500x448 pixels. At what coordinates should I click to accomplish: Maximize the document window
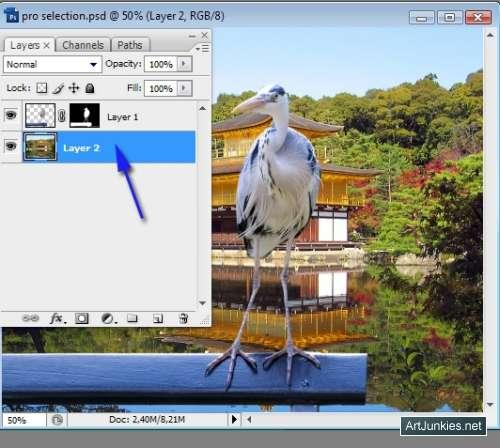449,17
